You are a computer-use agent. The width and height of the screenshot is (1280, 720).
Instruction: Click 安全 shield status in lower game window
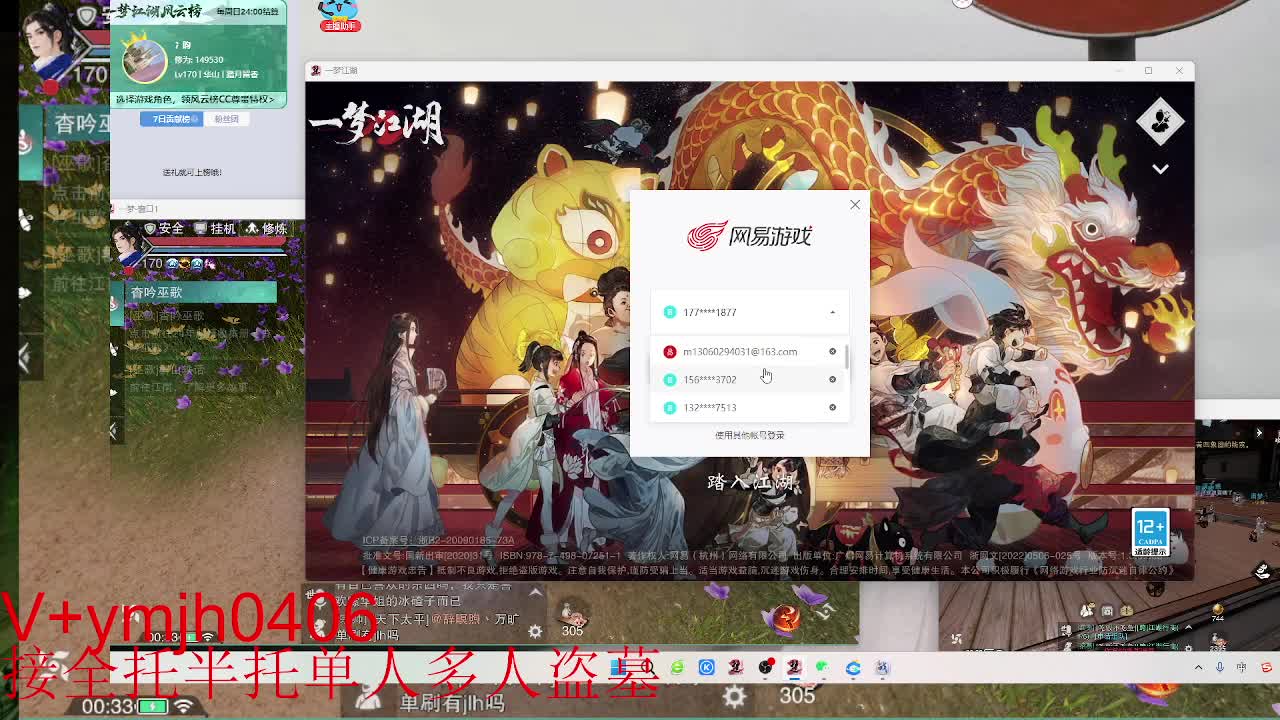coord(163,228)
